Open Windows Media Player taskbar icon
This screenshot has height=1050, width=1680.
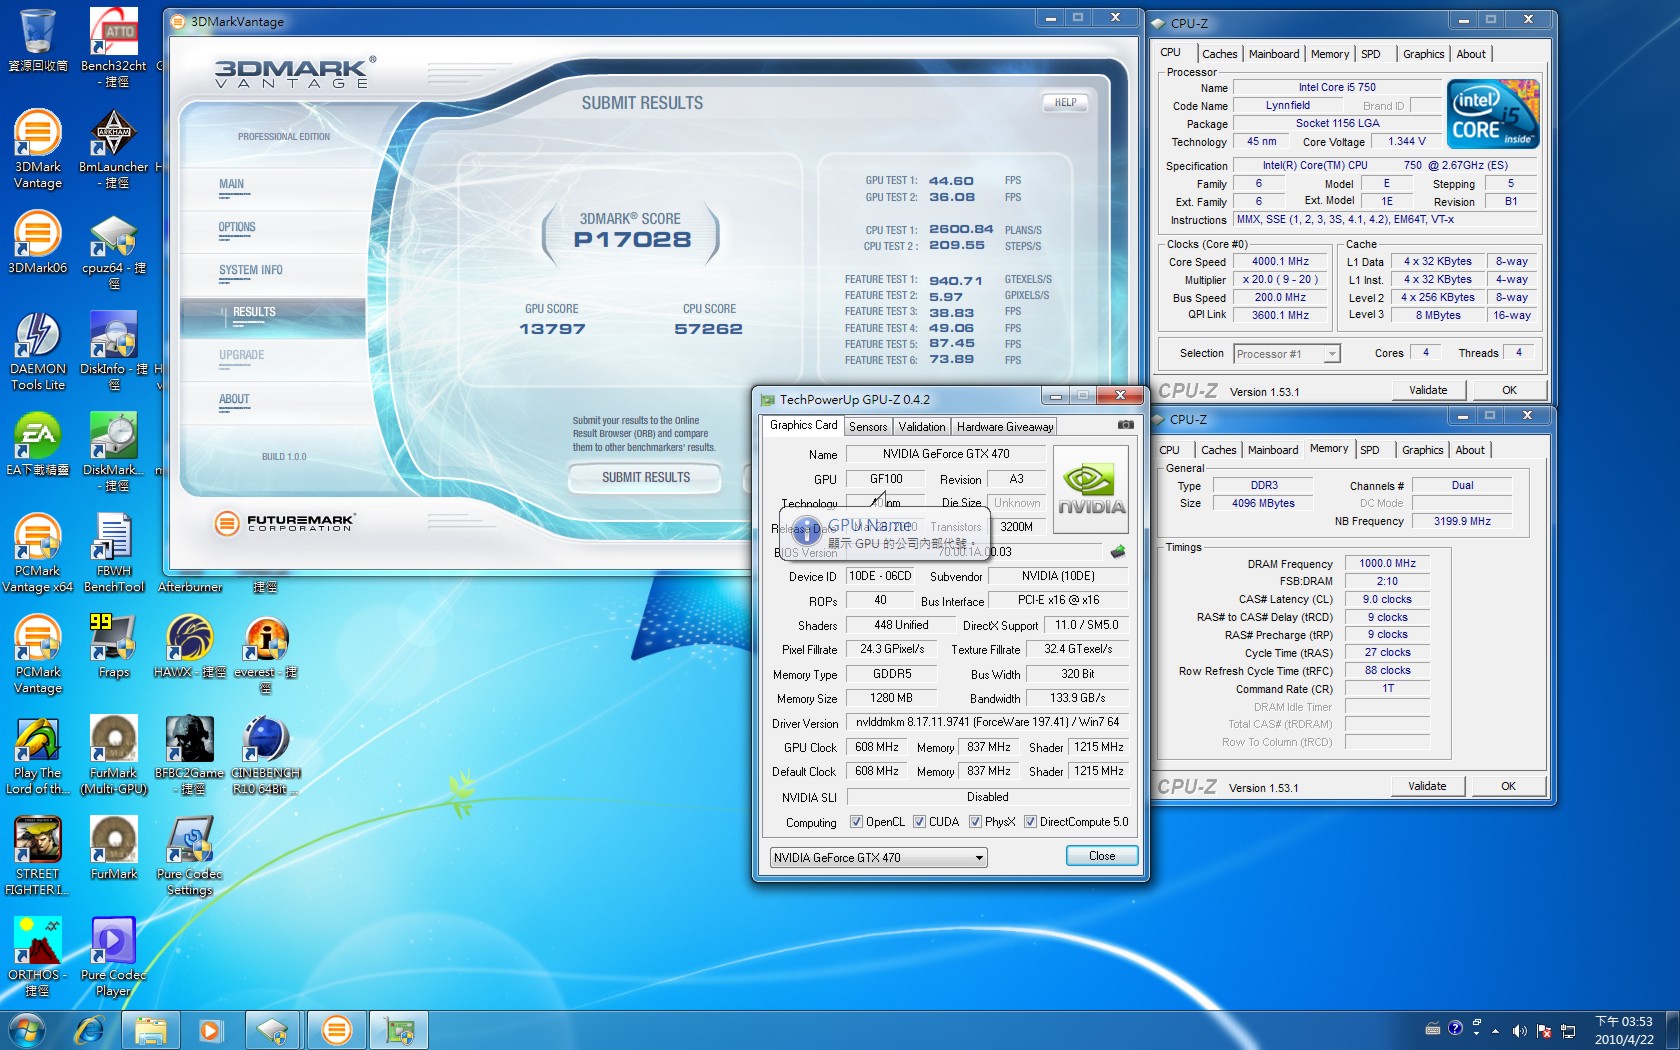(x=211, y=1029)
